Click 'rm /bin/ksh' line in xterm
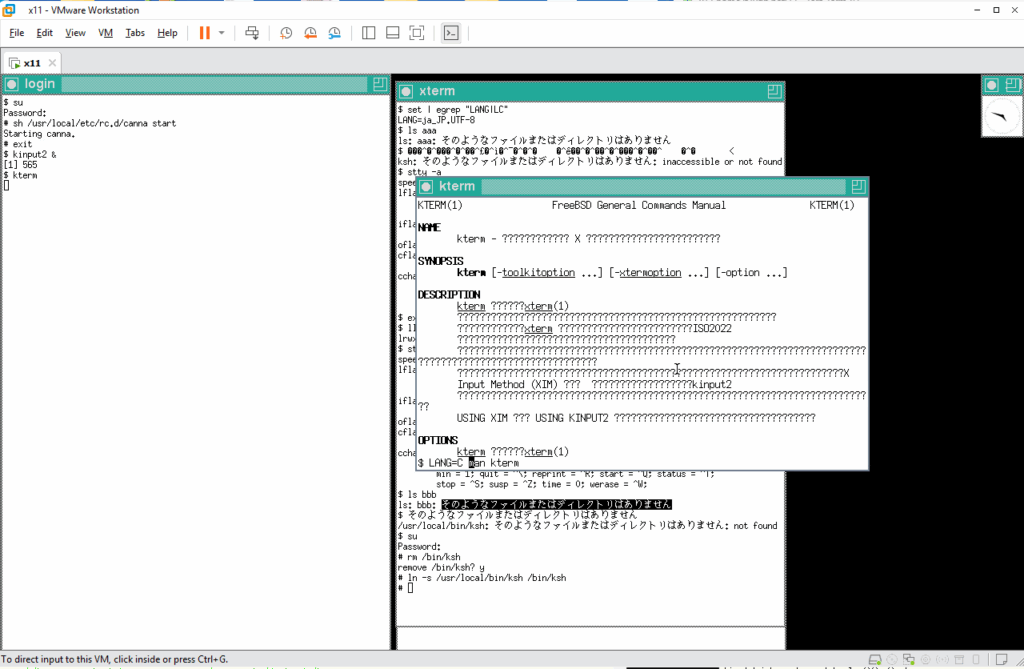 (429, 557)
